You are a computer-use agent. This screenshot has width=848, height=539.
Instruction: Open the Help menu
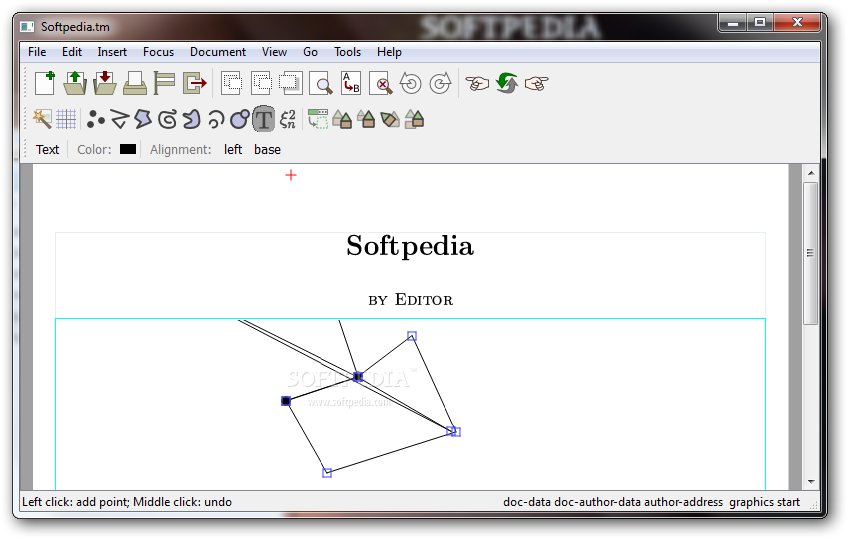tap(389, 52)
